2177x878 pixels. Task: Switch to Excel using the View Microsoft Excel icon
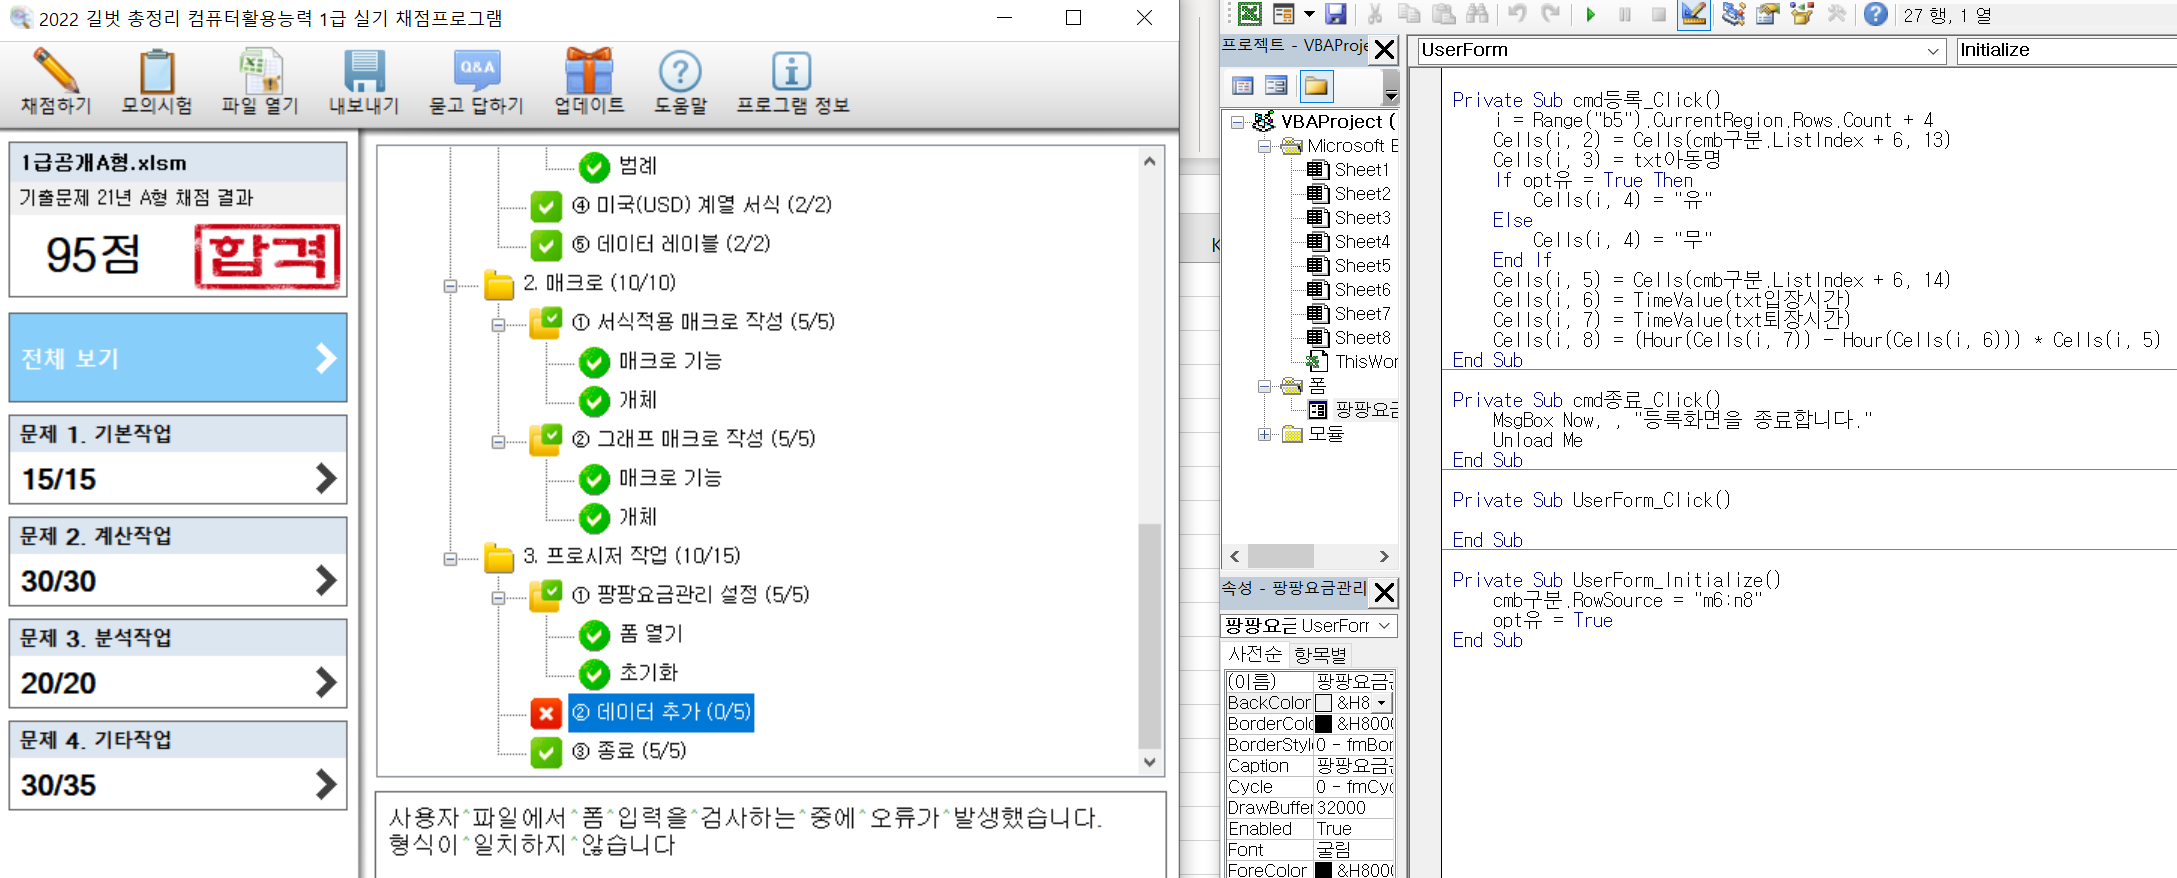click(x=1249, y=15)
